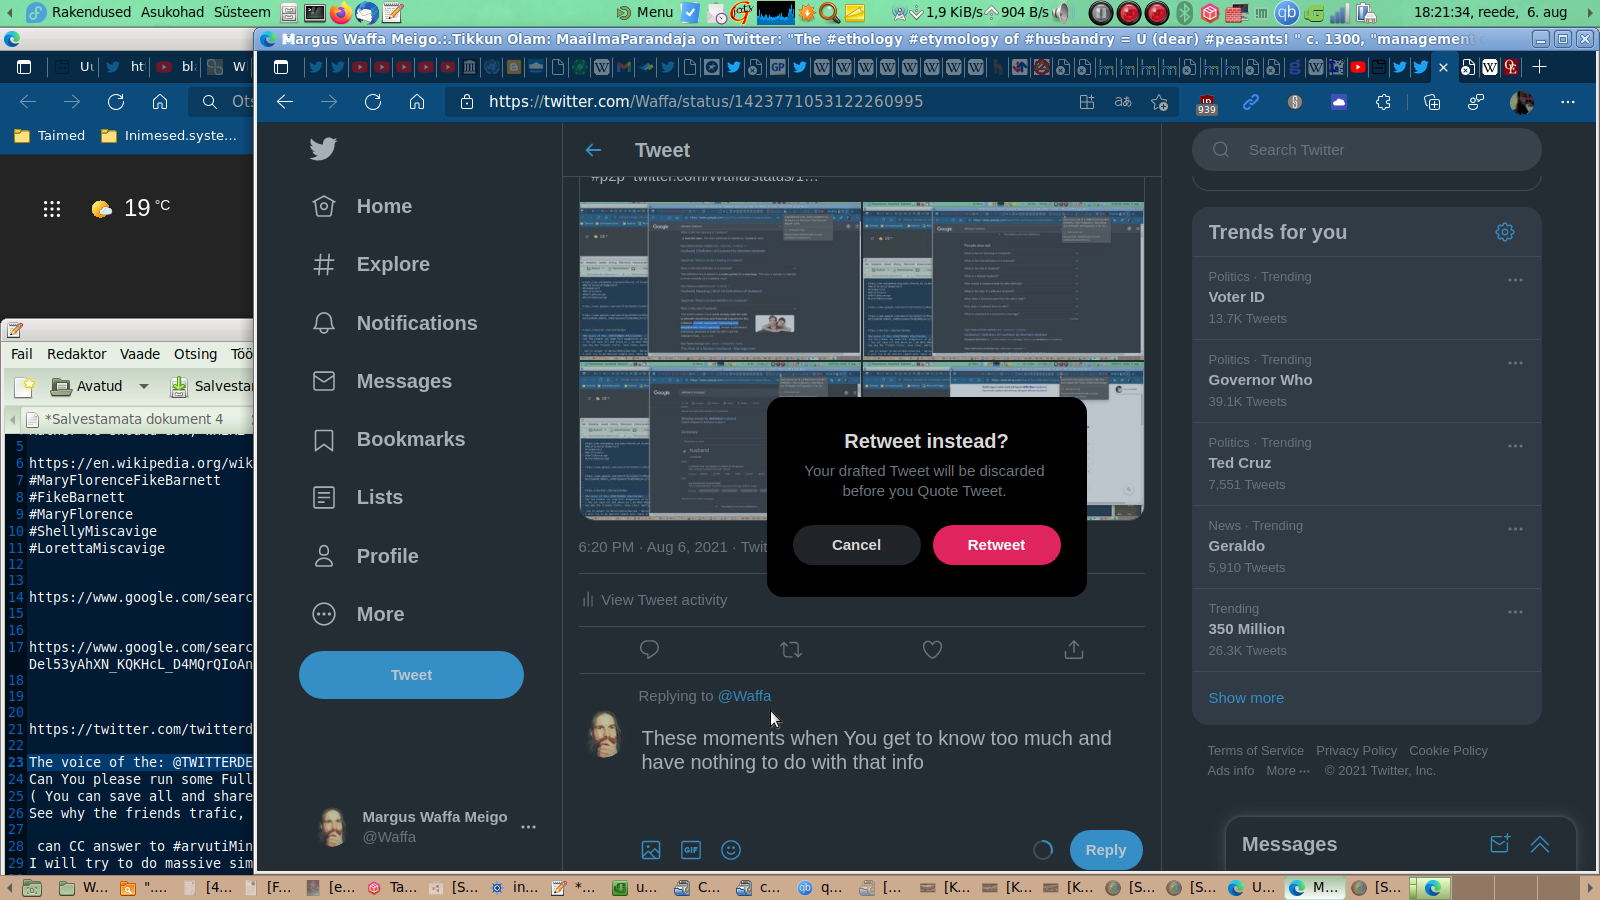This screenshot has height=900, width=1600.
Task: Click the blue Tweet button in sidebar
Action: [x=411, y=675]
